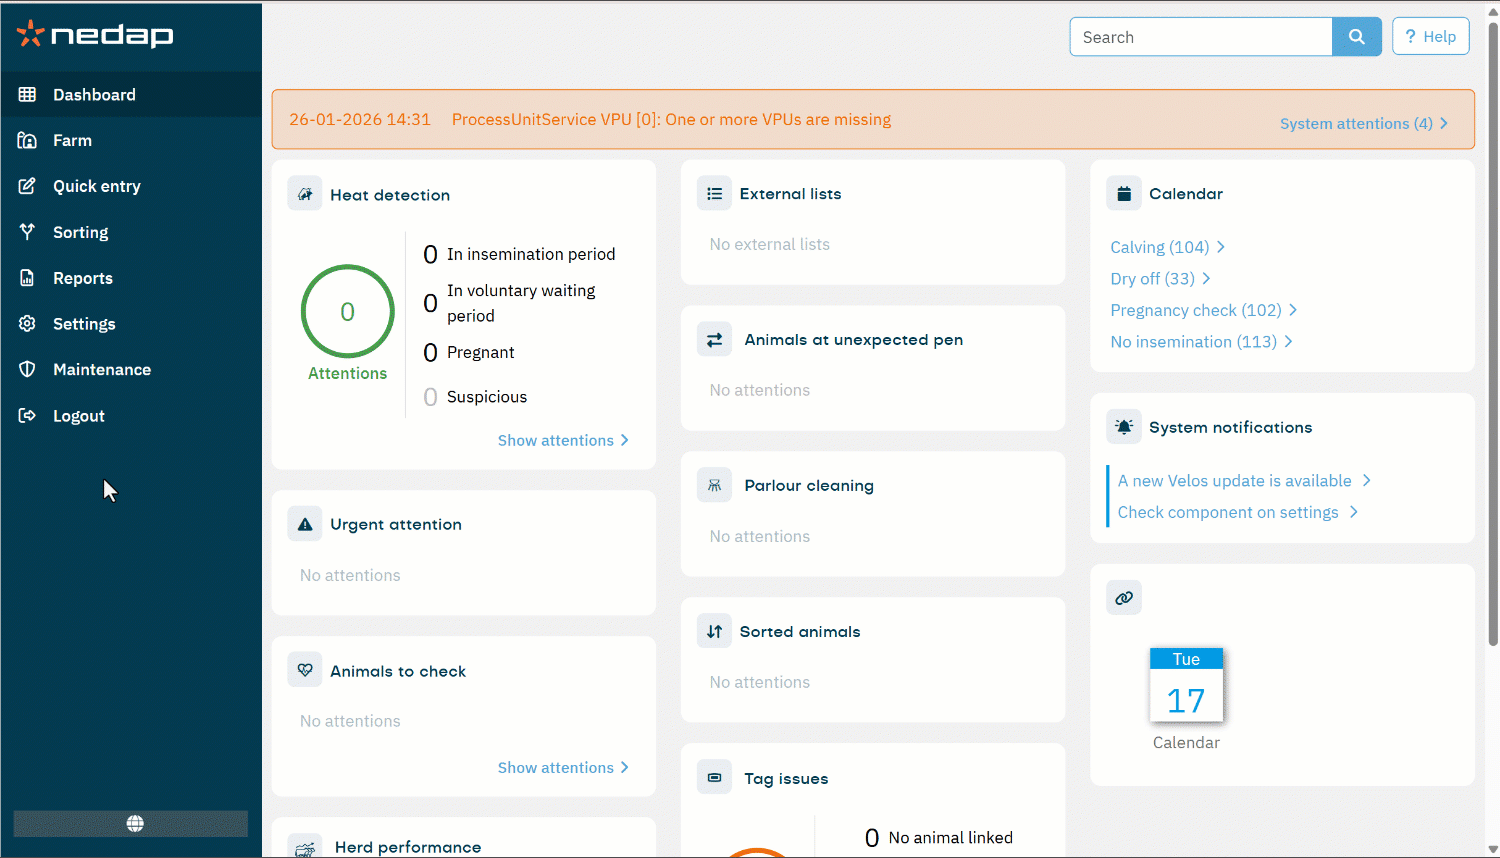
Task: Click the Calendar card header icon
Action: point(1124,194)
